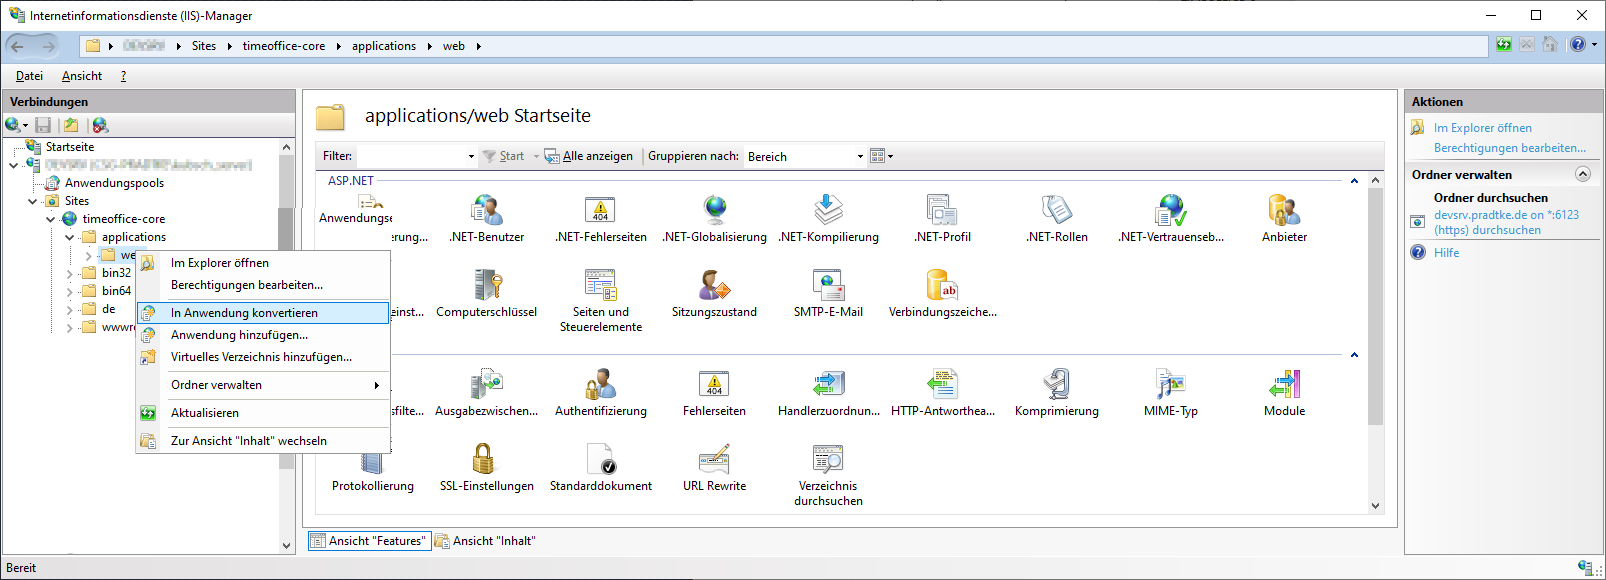Open the Authentifizierung feature
Image resolution: width=1606 pixels, height=580 pixels.
click(x=600, y=393)
